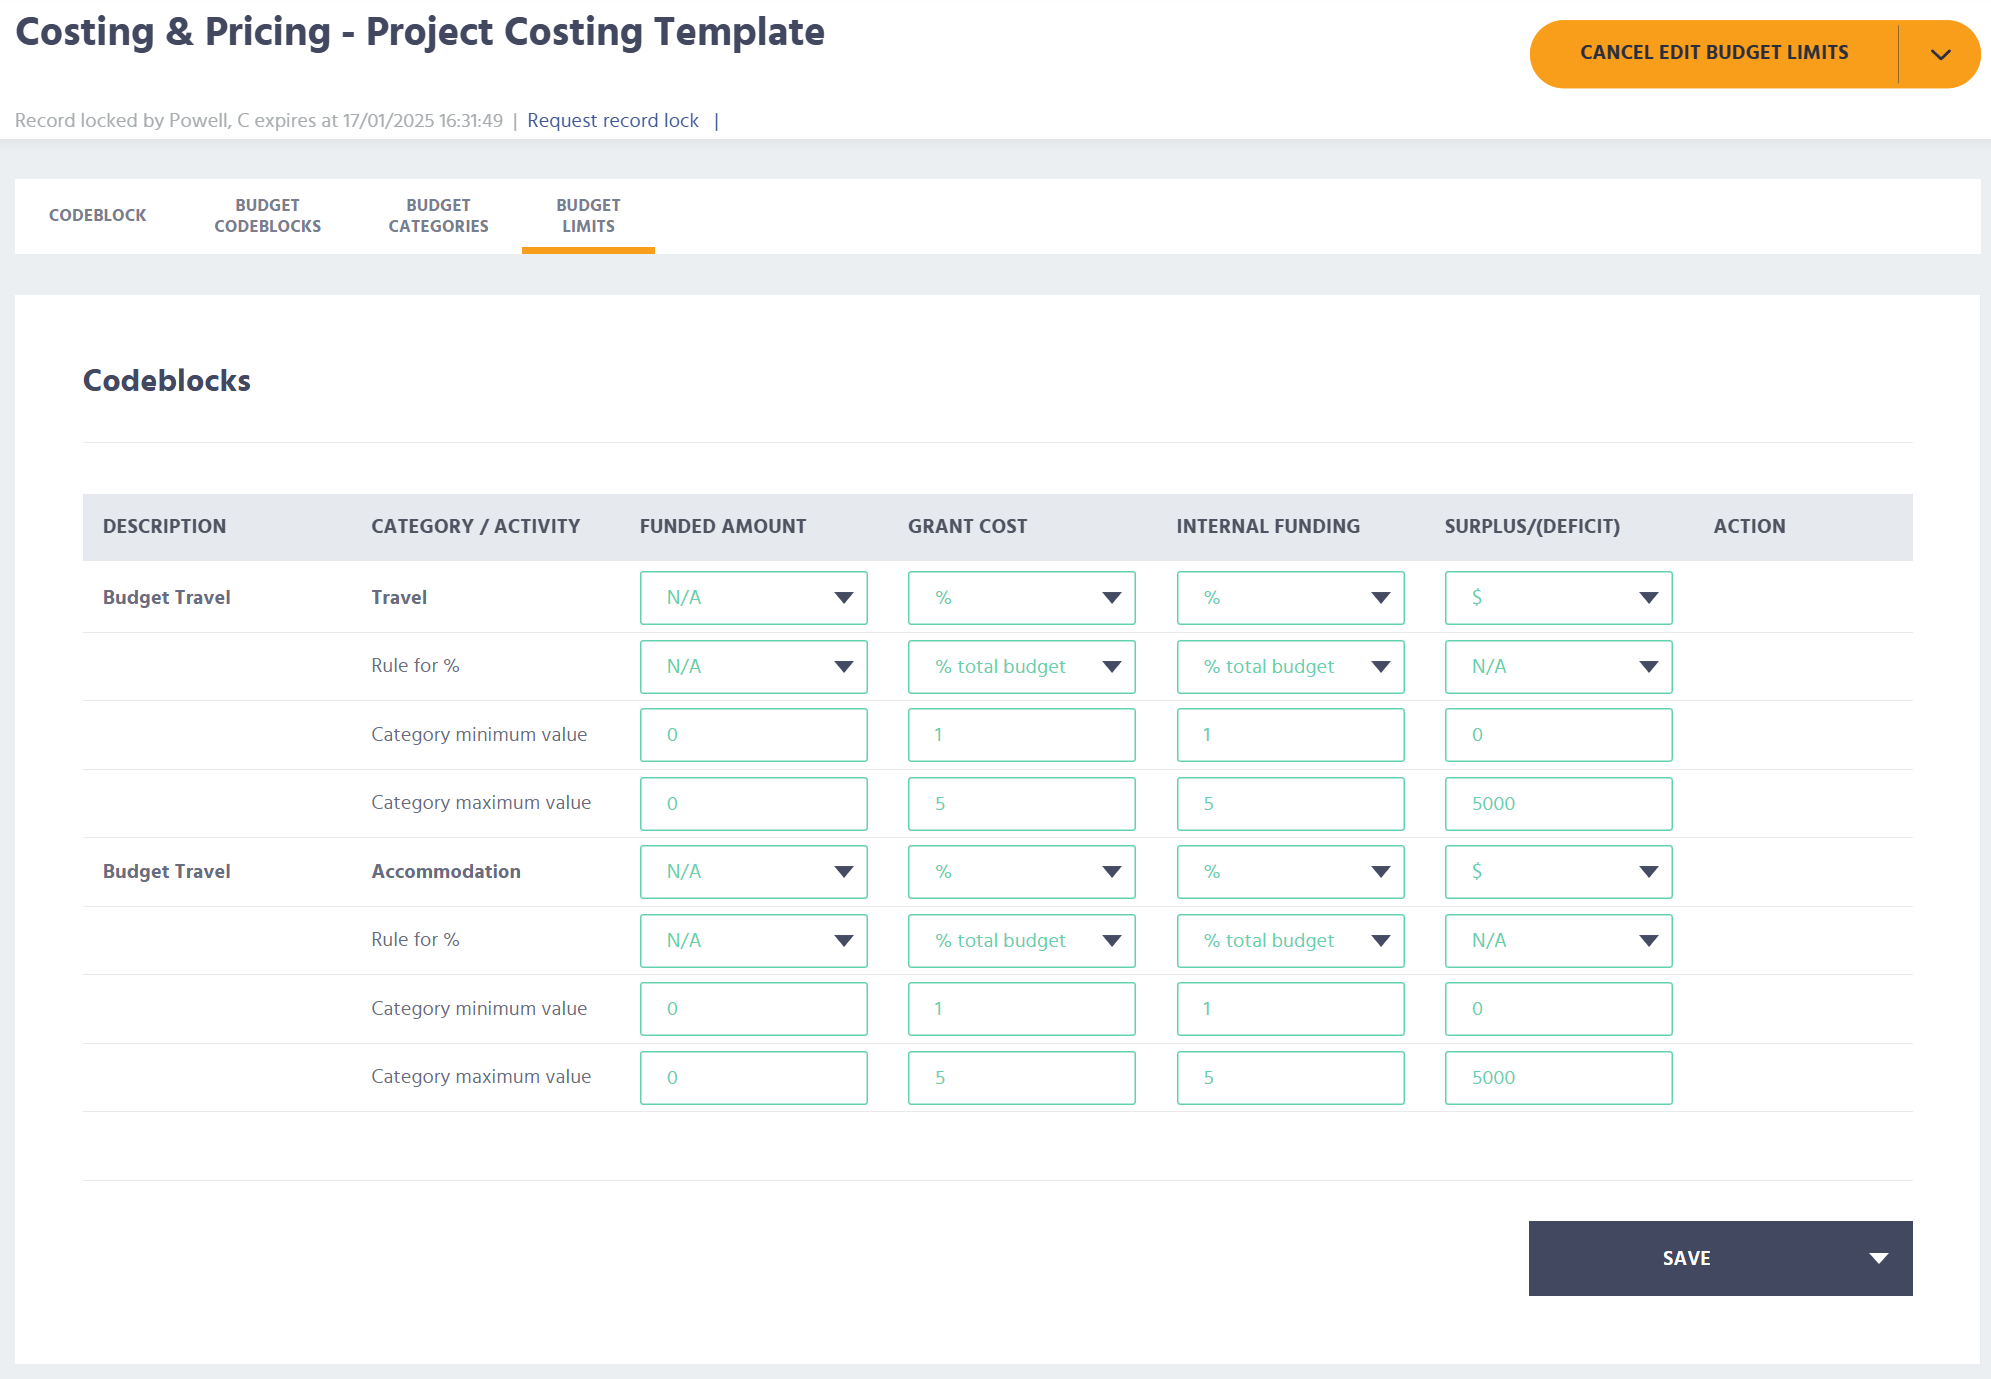Image resolution: width=1991 pixels, height=1379 pixels.
Task: Open Travel row Internal Funding type dropdown
Action: click(x=1291, y=598)
